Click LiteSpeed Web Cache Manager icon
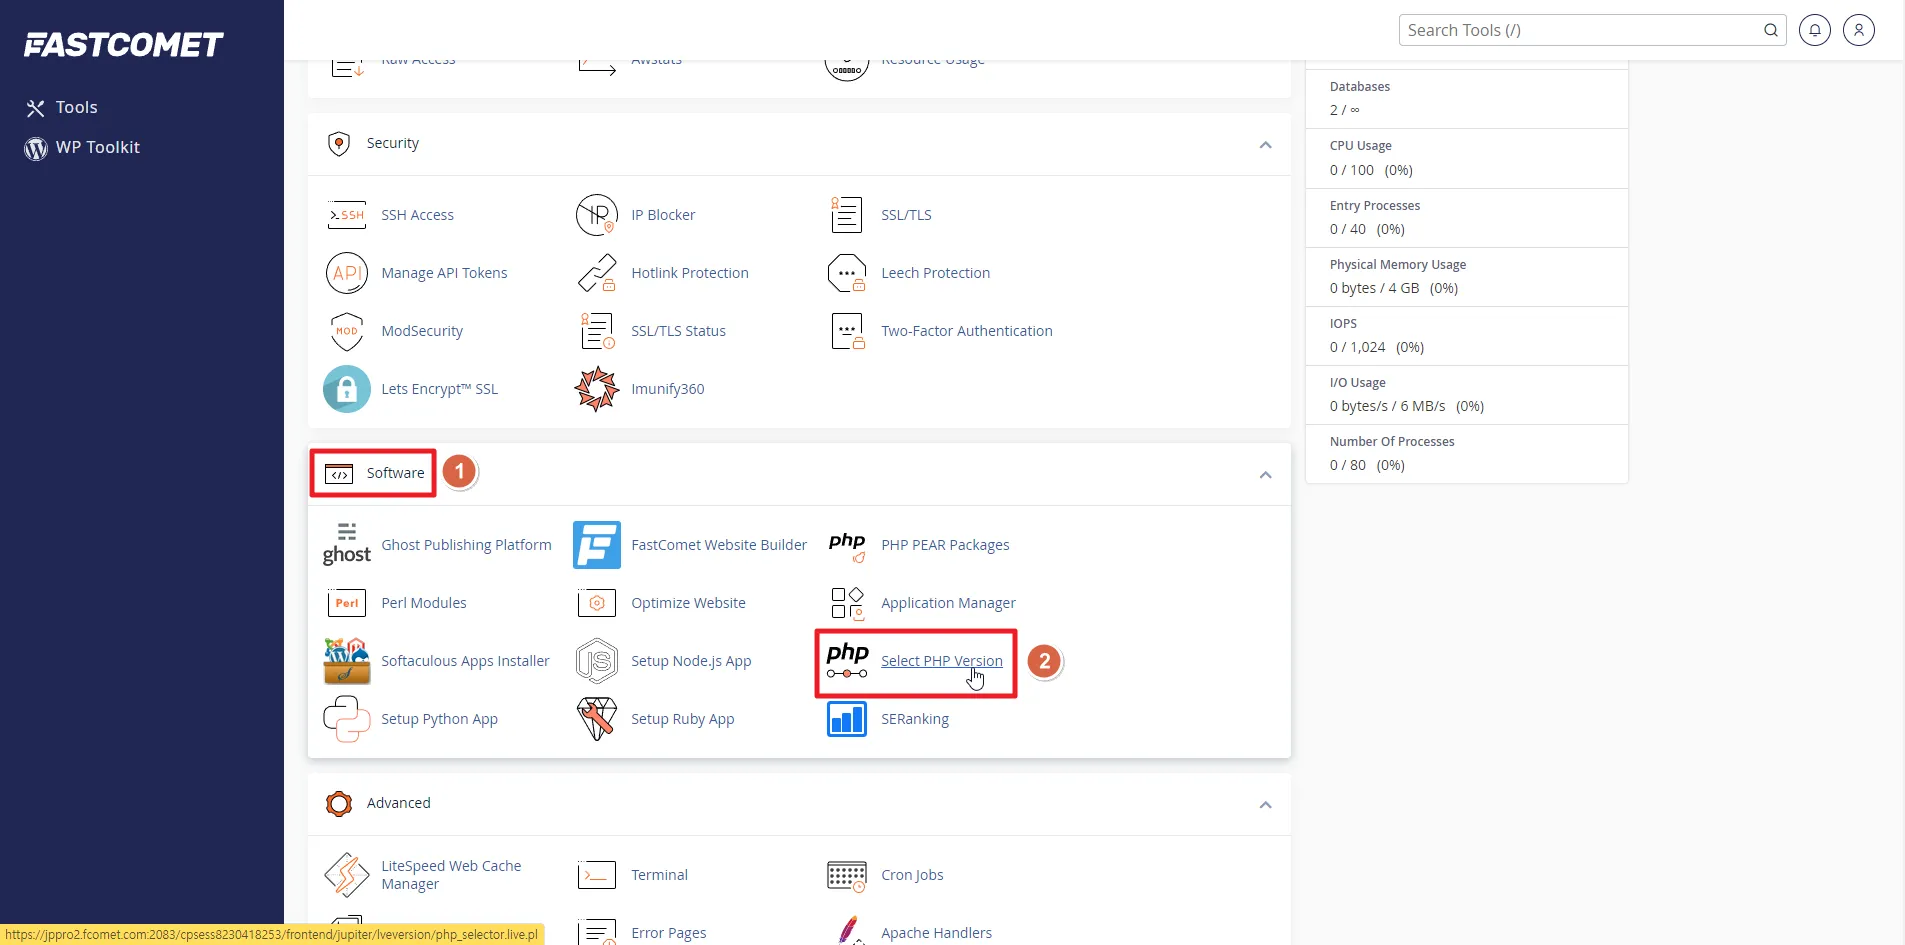The height and width of the screenshot is (945, 1905). 347,875
